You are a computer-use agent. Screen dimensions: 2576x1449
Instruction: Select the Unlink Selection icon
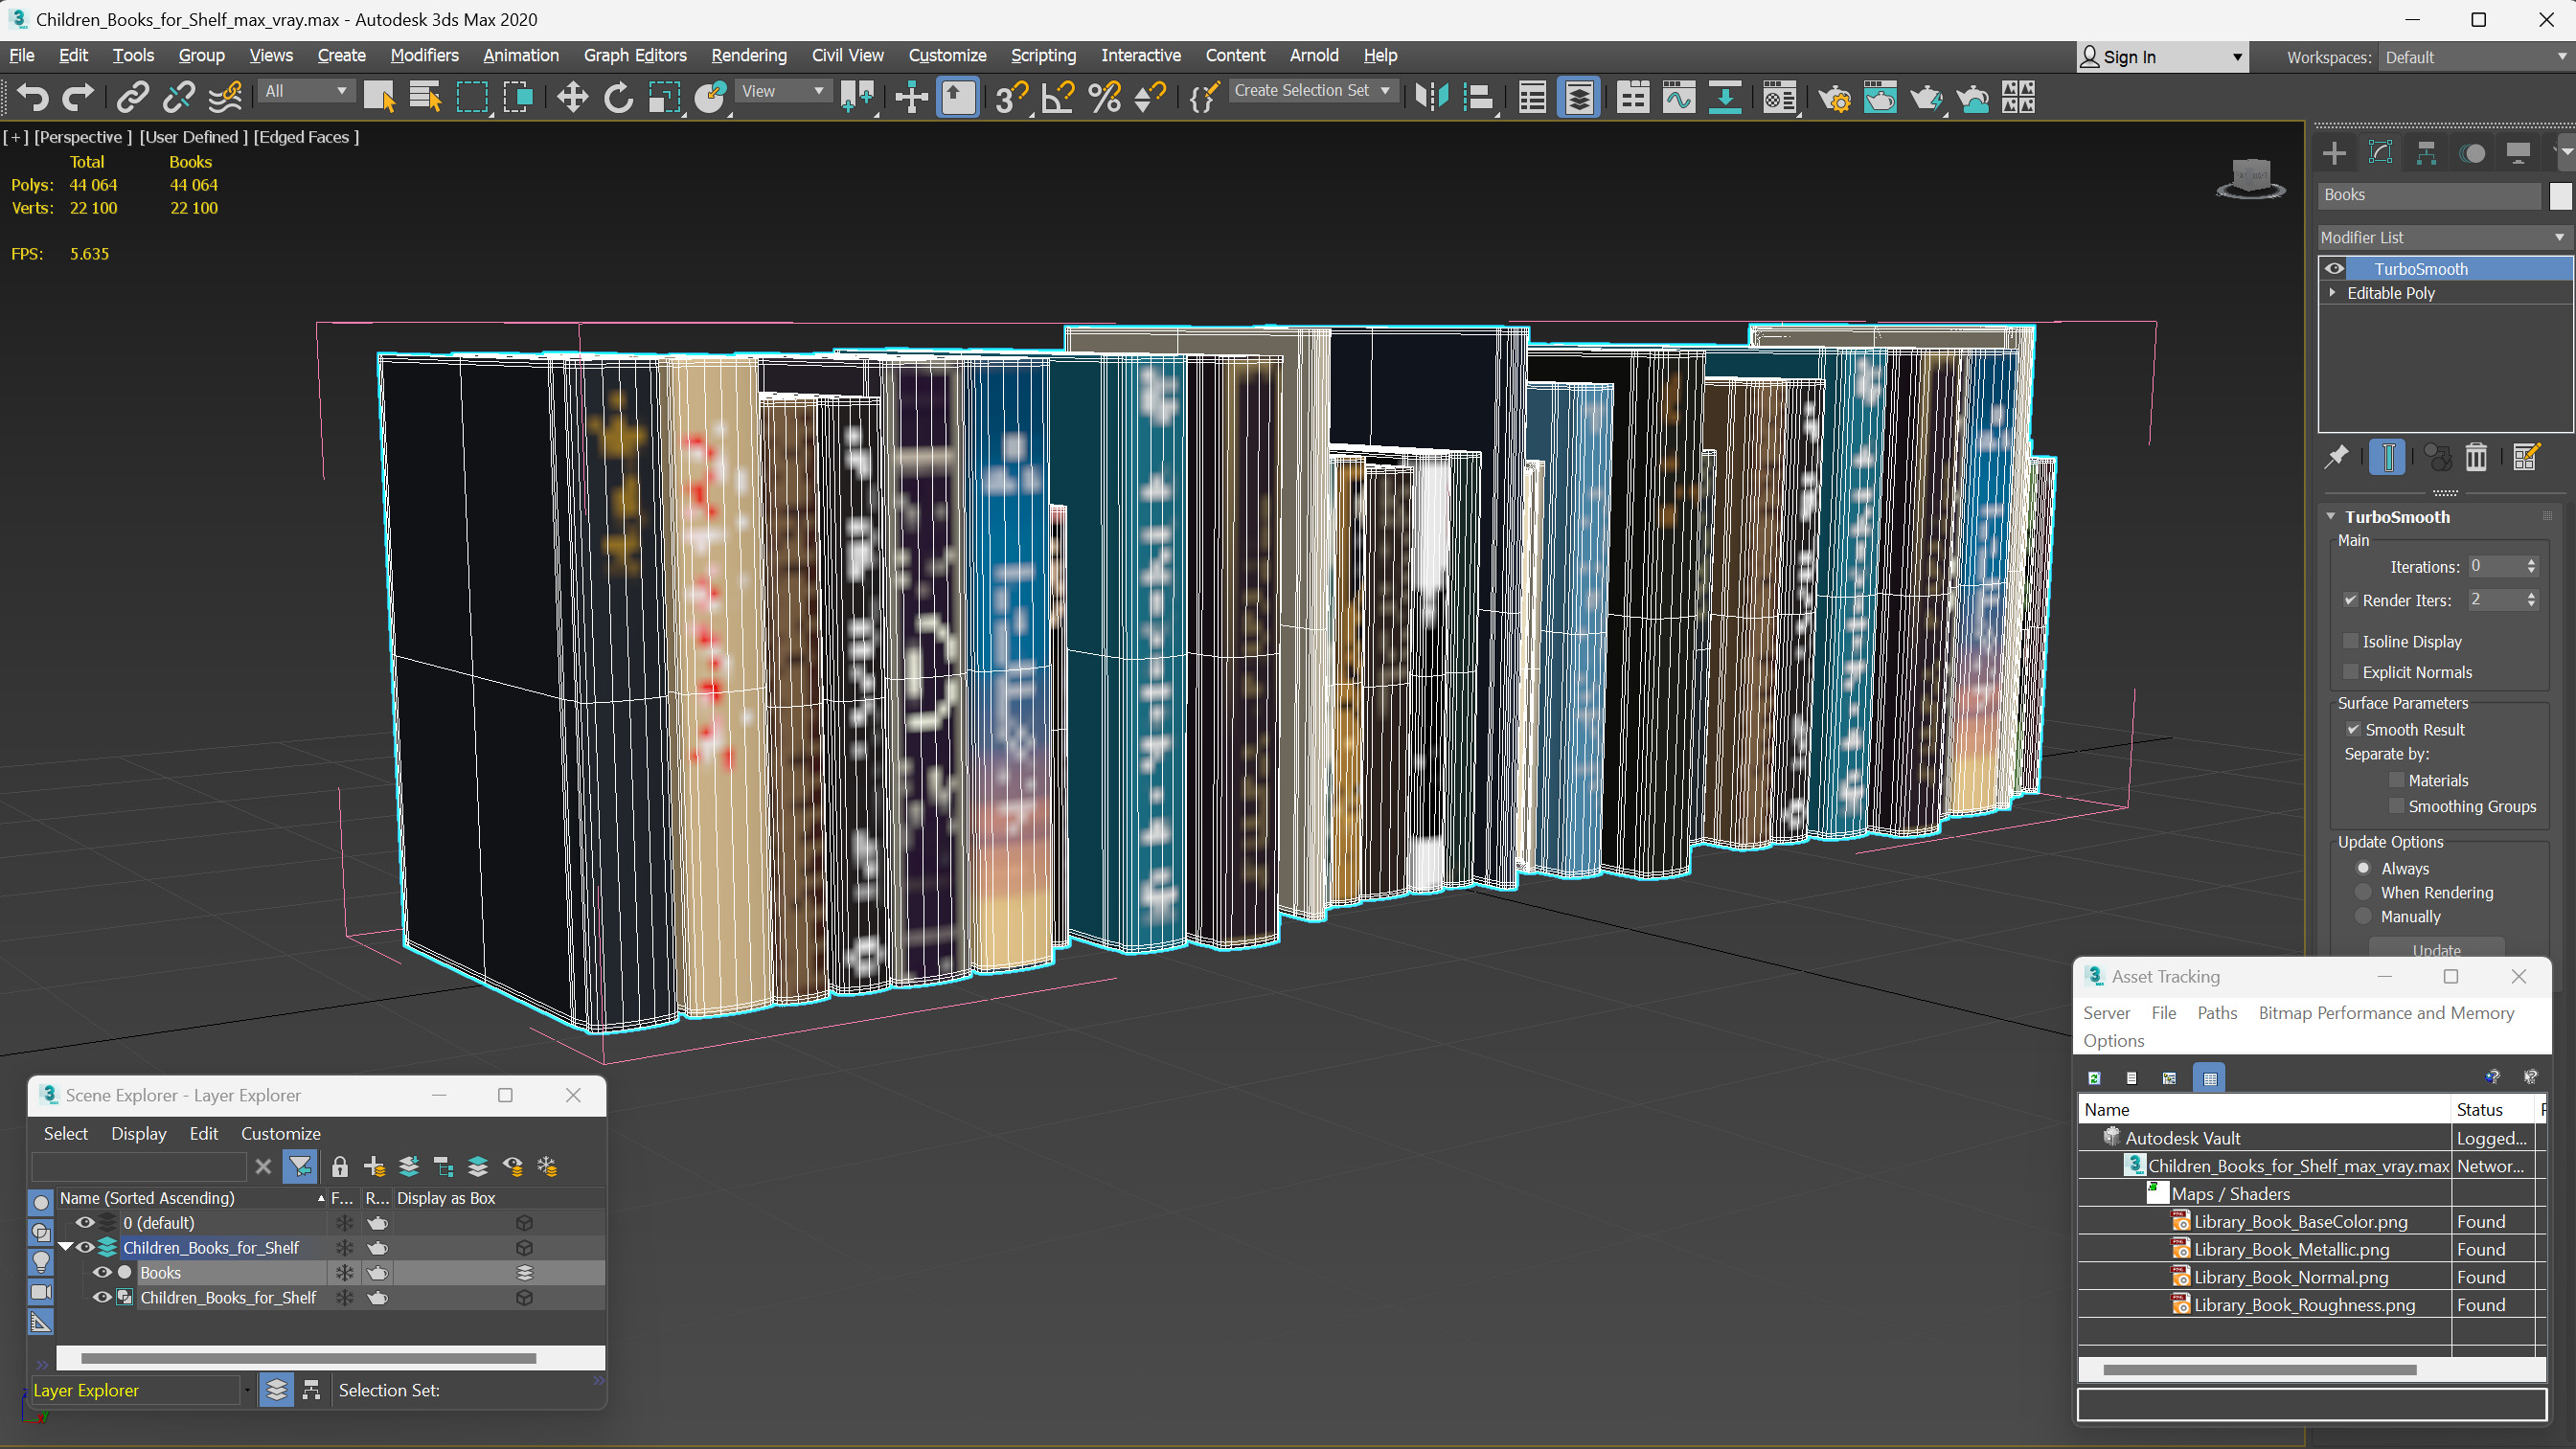(179, 97)
